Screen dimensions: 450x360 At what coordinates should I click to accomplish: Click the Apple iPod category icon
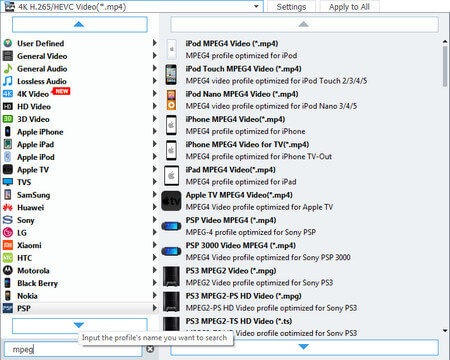(x=8, y=157)
